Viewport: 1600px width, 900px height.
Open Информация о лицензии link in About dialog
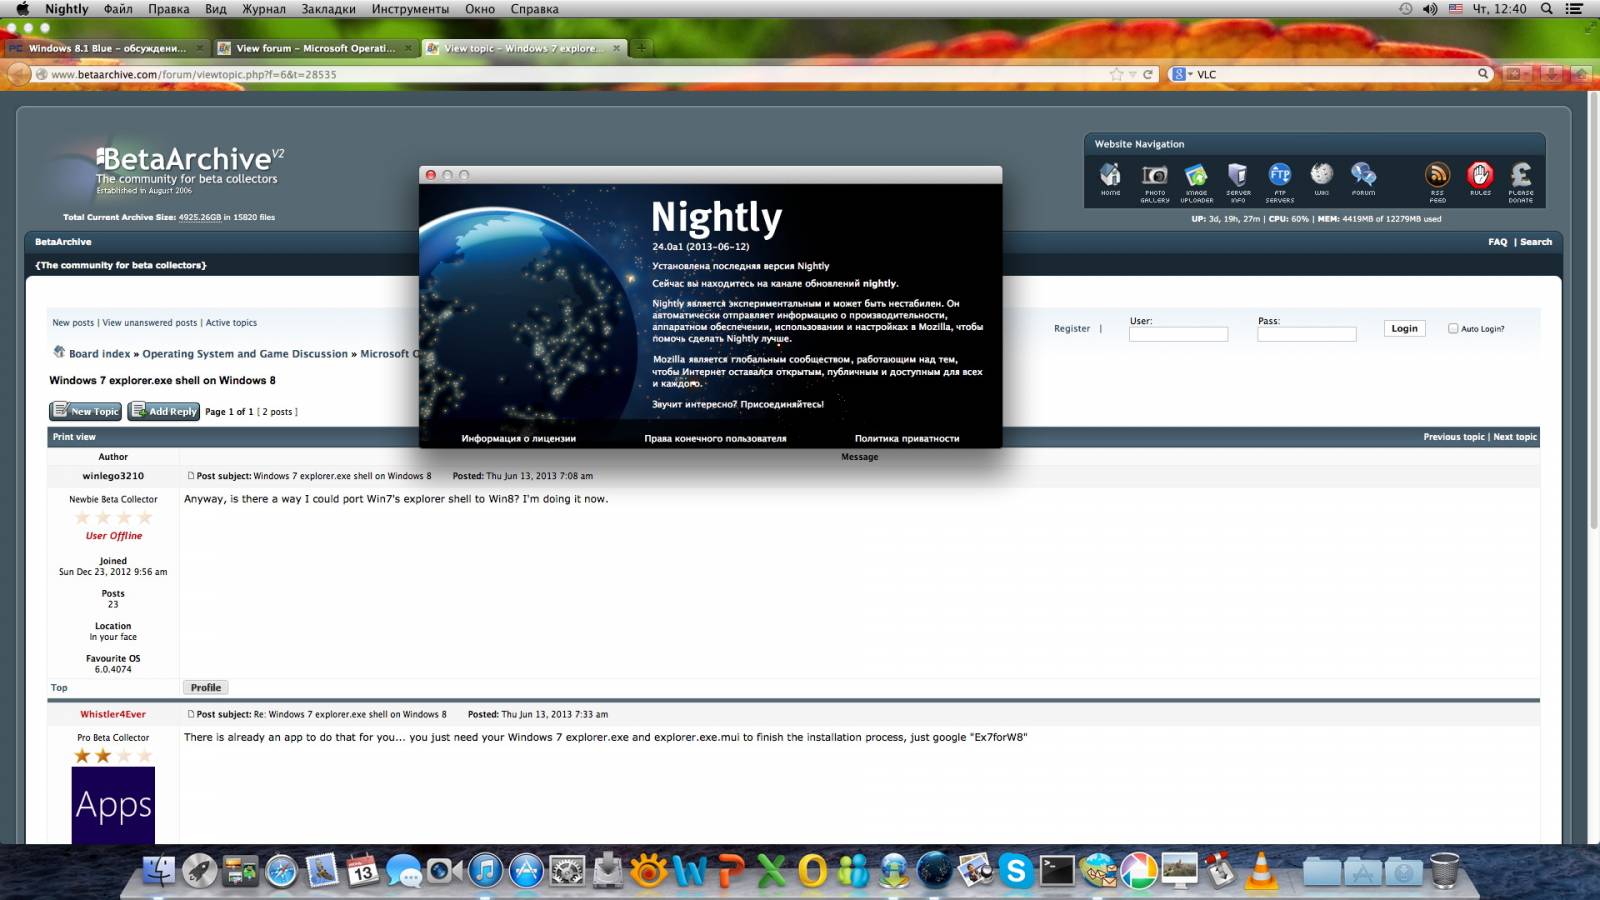pyautogui.click(x=518, y=438)
